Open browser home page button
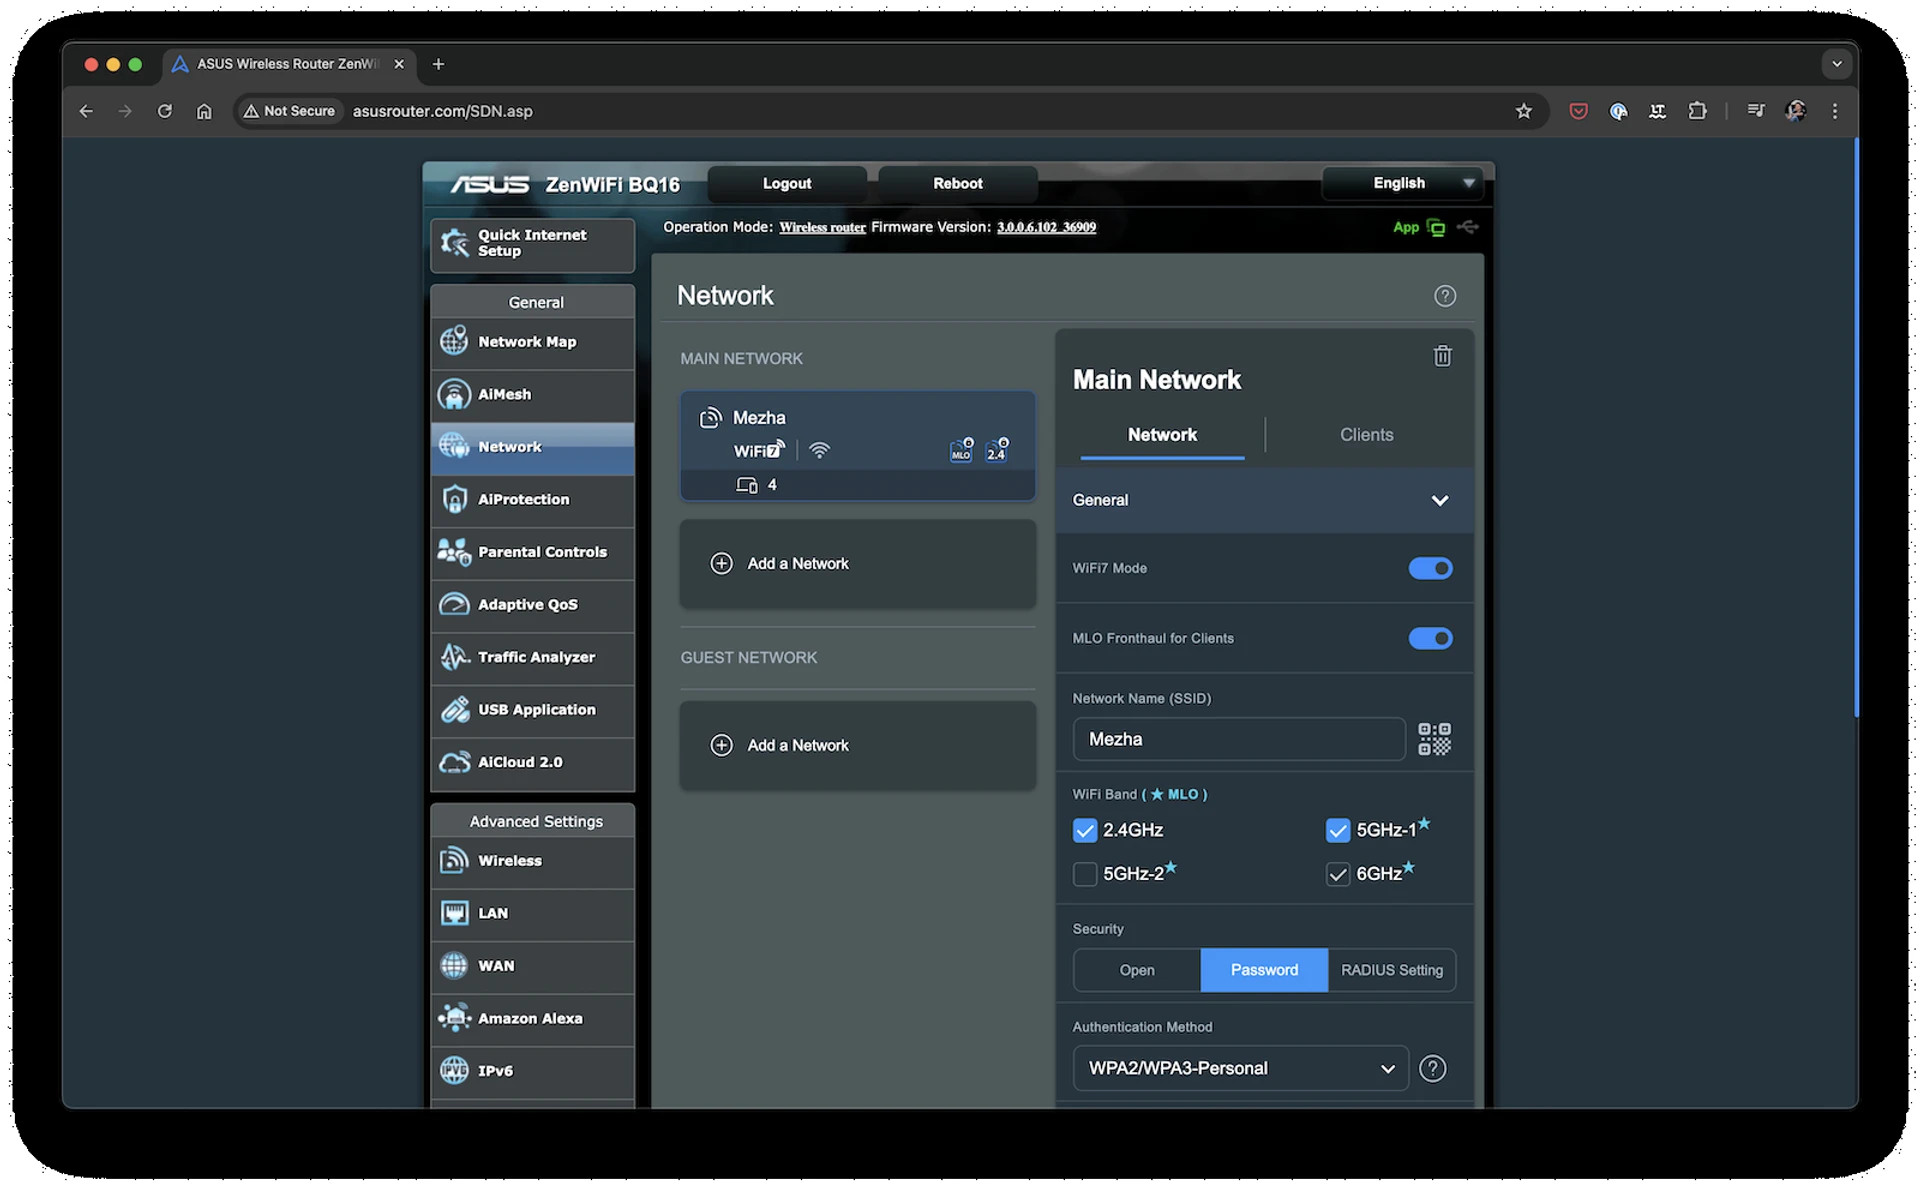This screenshot has height=1189, width=1920. [x=204, y=111]
